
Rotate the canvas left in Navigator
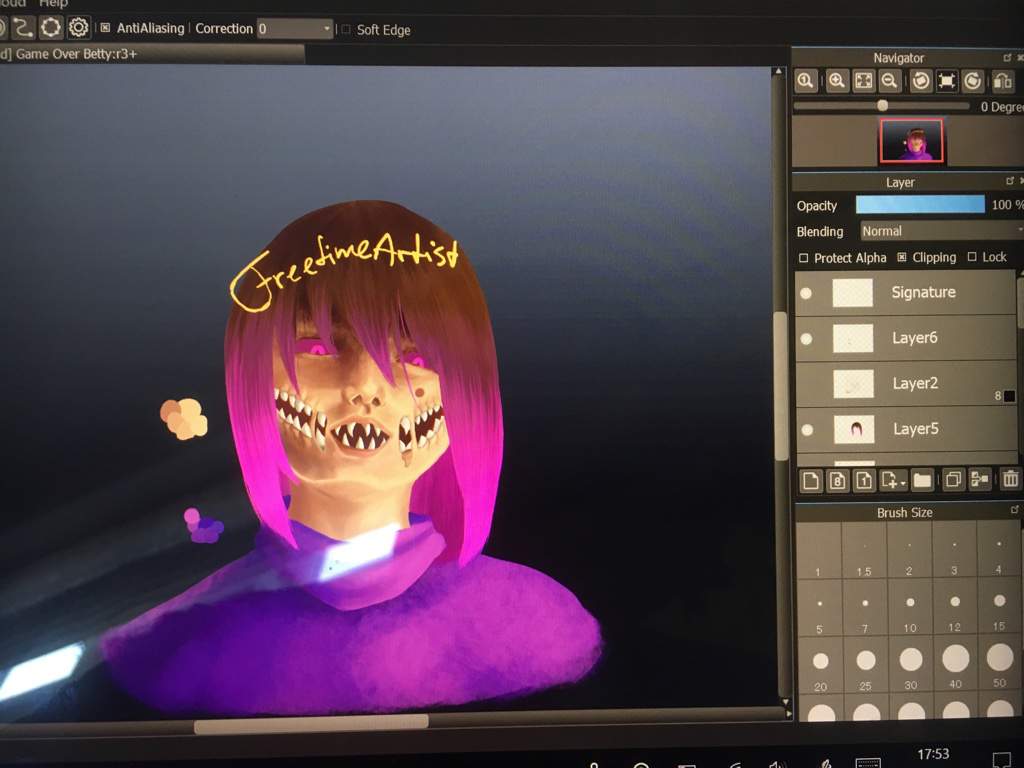point(921,81)
